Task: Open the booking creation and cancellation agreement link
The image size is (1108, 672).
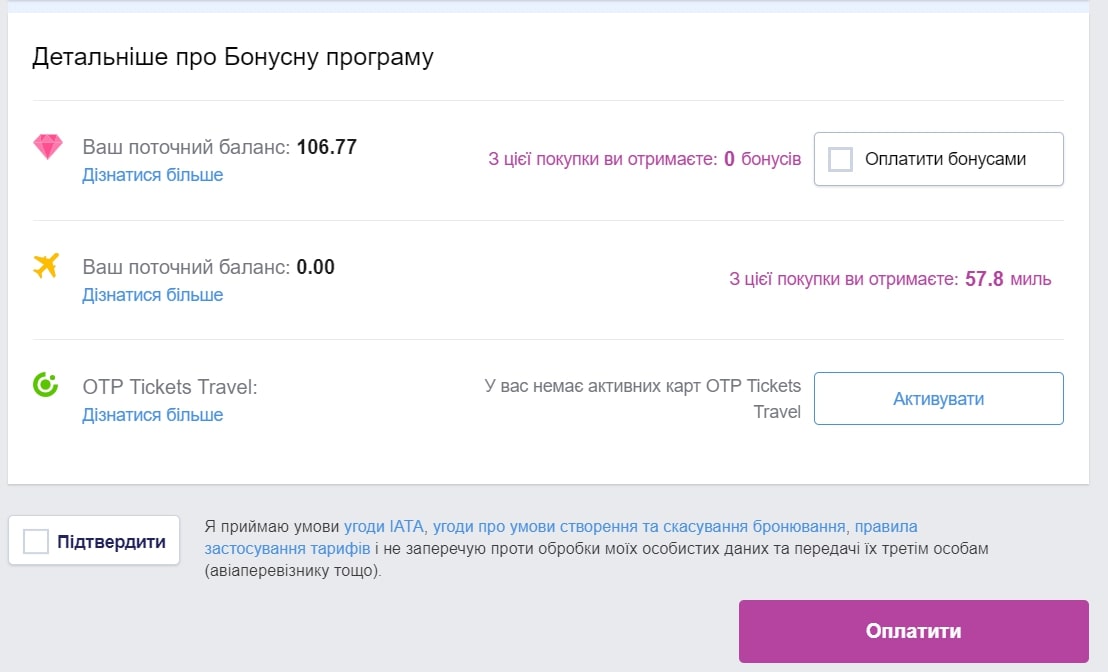Action: click(639, 526)
